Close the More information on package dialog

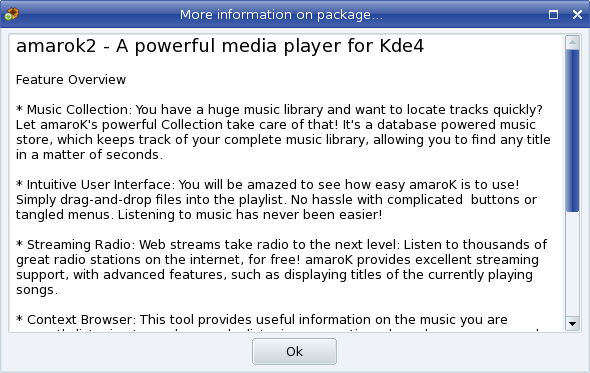click(x=577, y=15)
